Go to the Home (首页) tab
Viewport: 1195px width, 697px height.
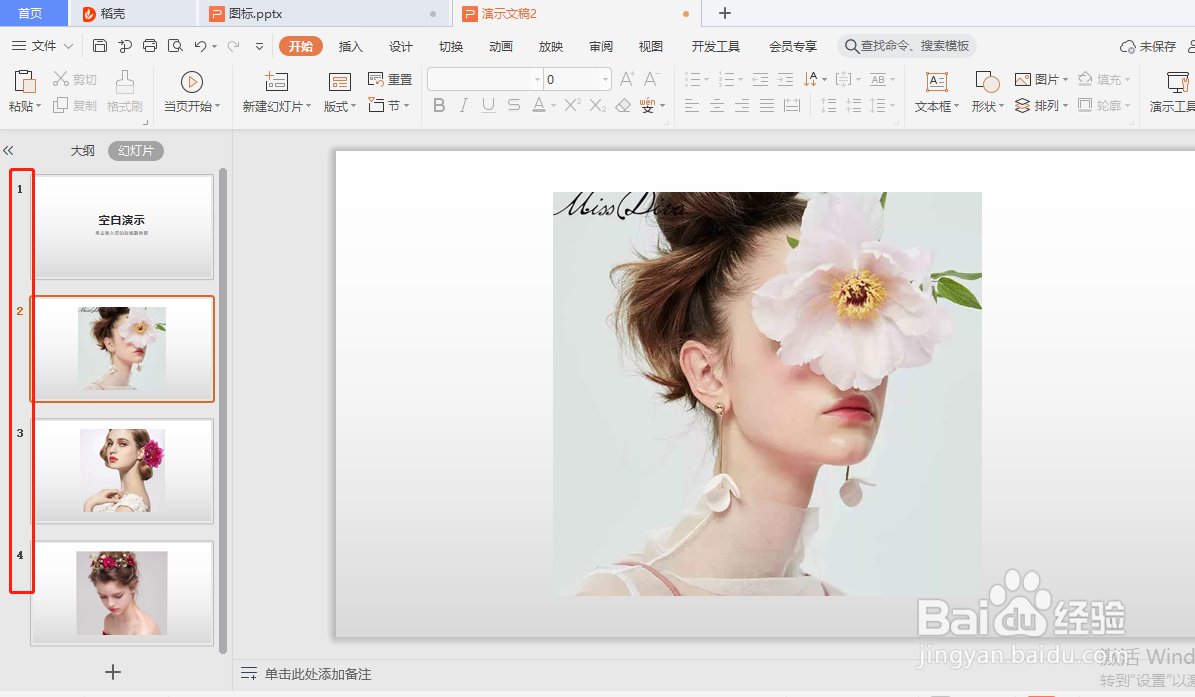click(30, 13)
